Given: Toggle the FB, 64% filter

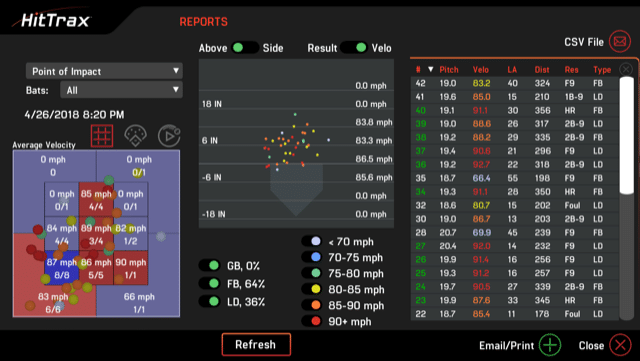Looking at the screenshot, I should (210, 283).
